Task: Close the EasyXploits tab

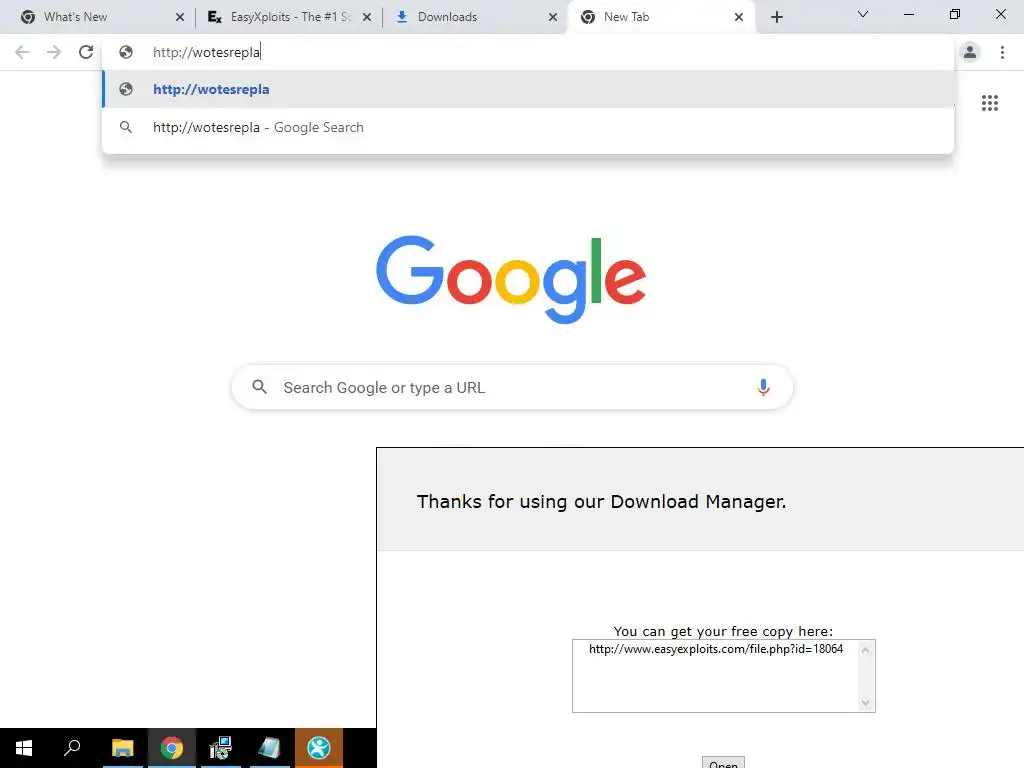Action: tap(367, 17)
